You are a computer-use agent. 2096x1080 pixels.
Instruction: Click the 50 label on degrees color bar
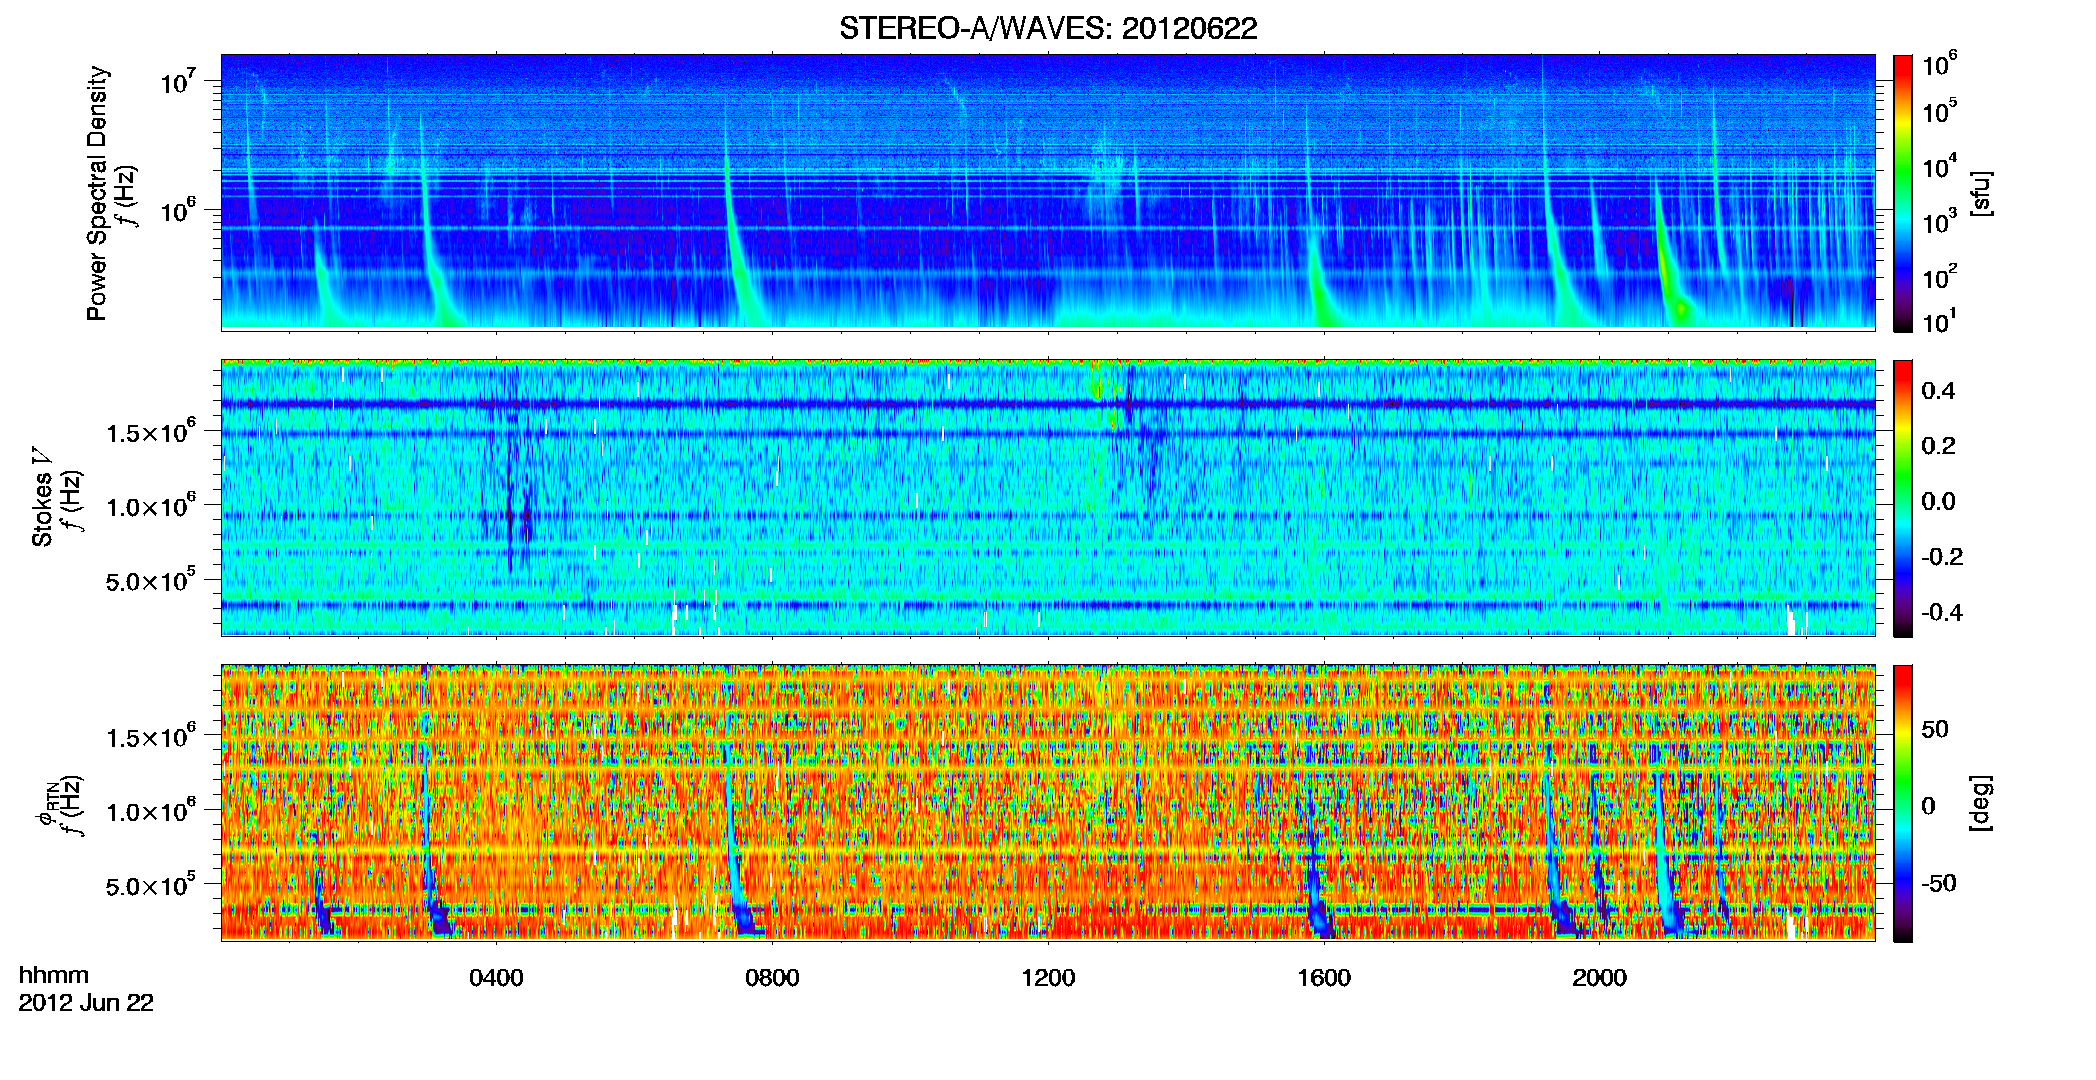pyautogui.click(x=1935, y=729)
